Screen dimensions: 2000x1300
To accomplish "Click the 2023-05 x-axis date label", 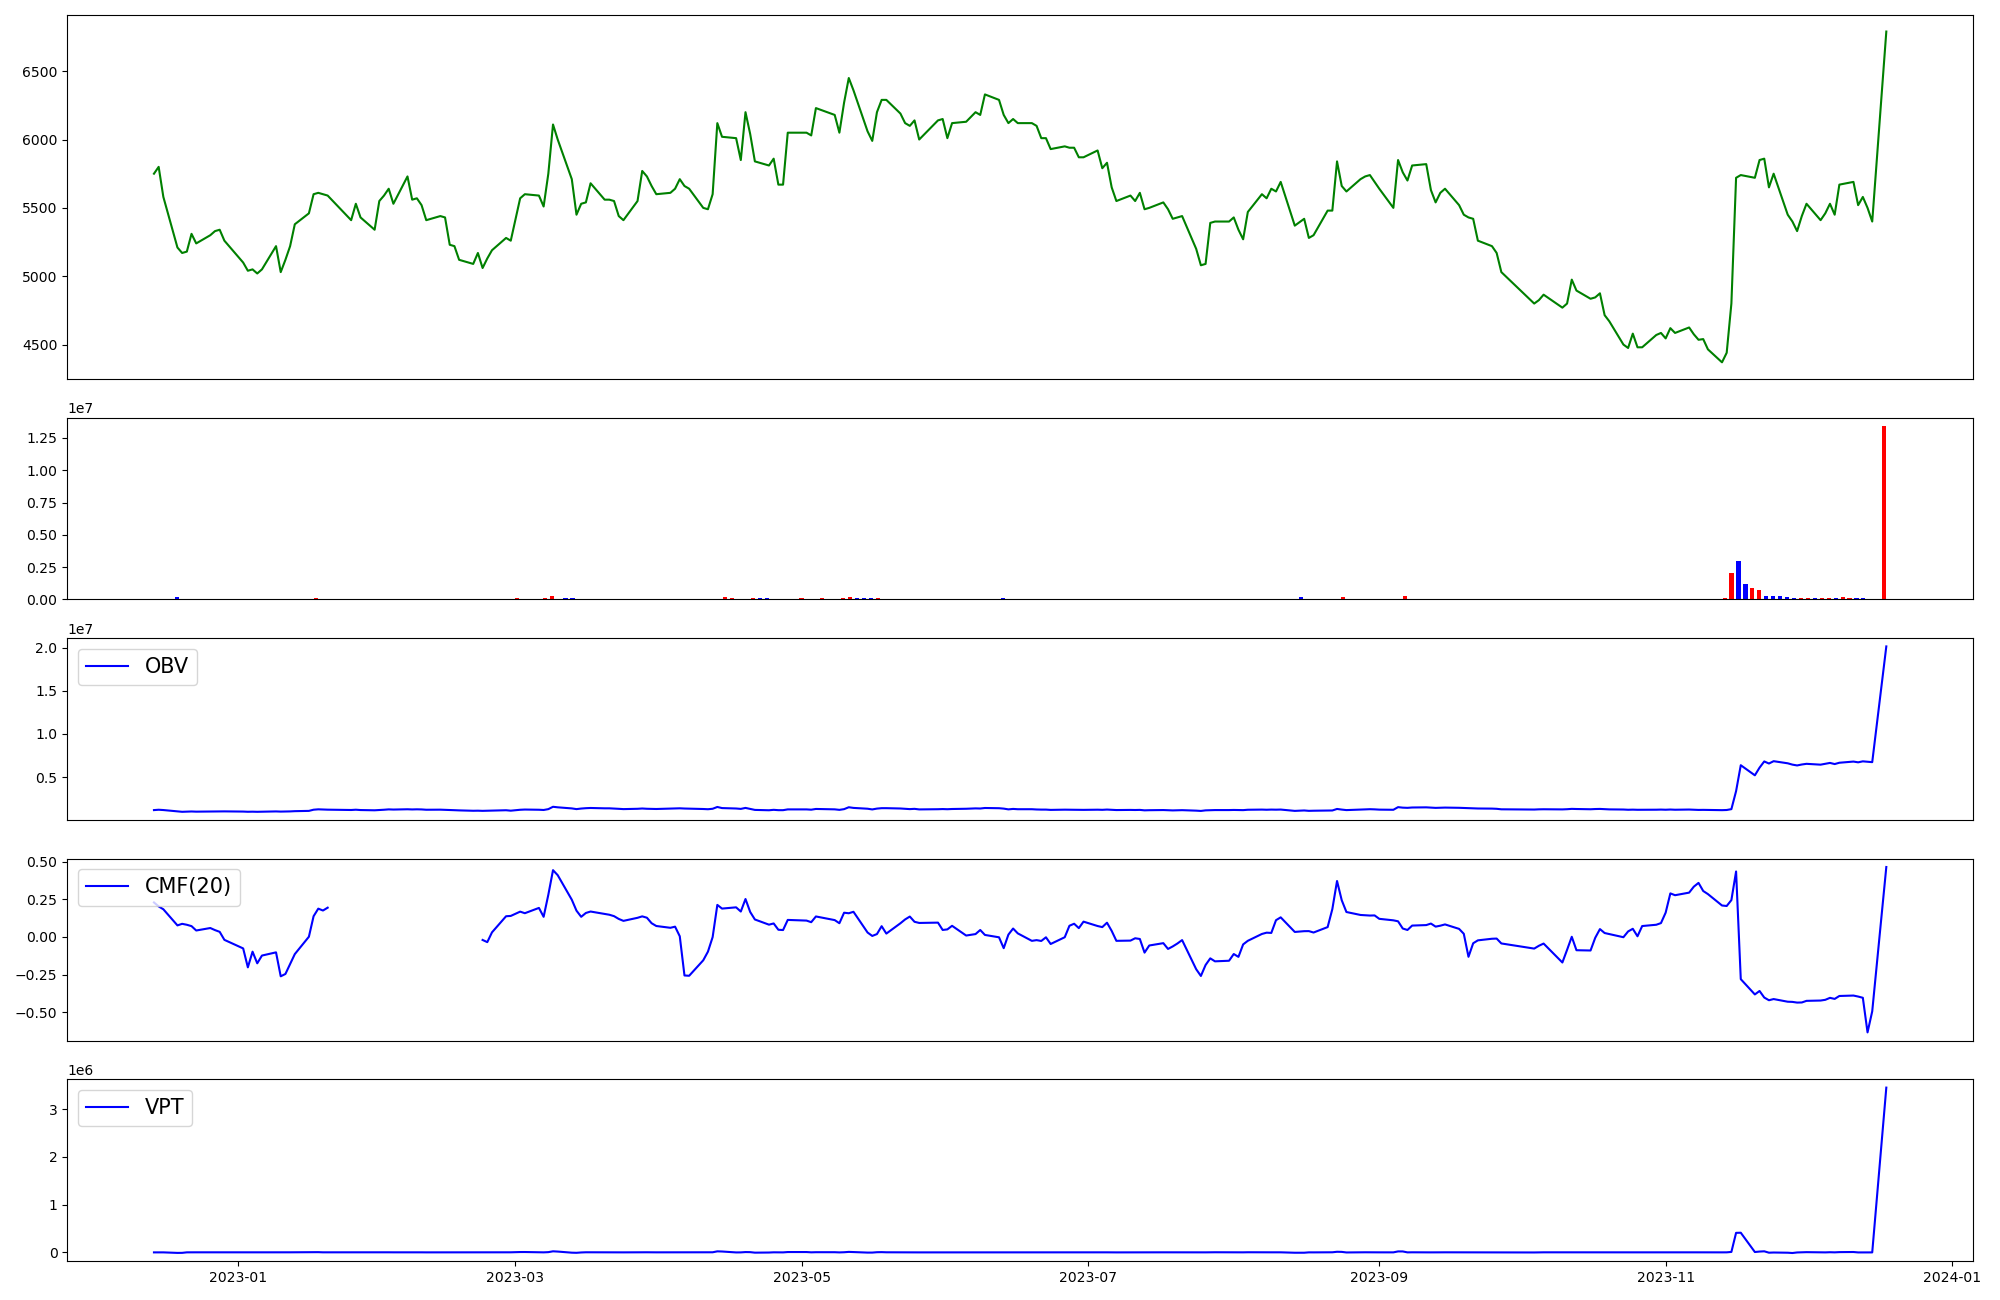I will pyautogui.click(x=802, y=1276).
